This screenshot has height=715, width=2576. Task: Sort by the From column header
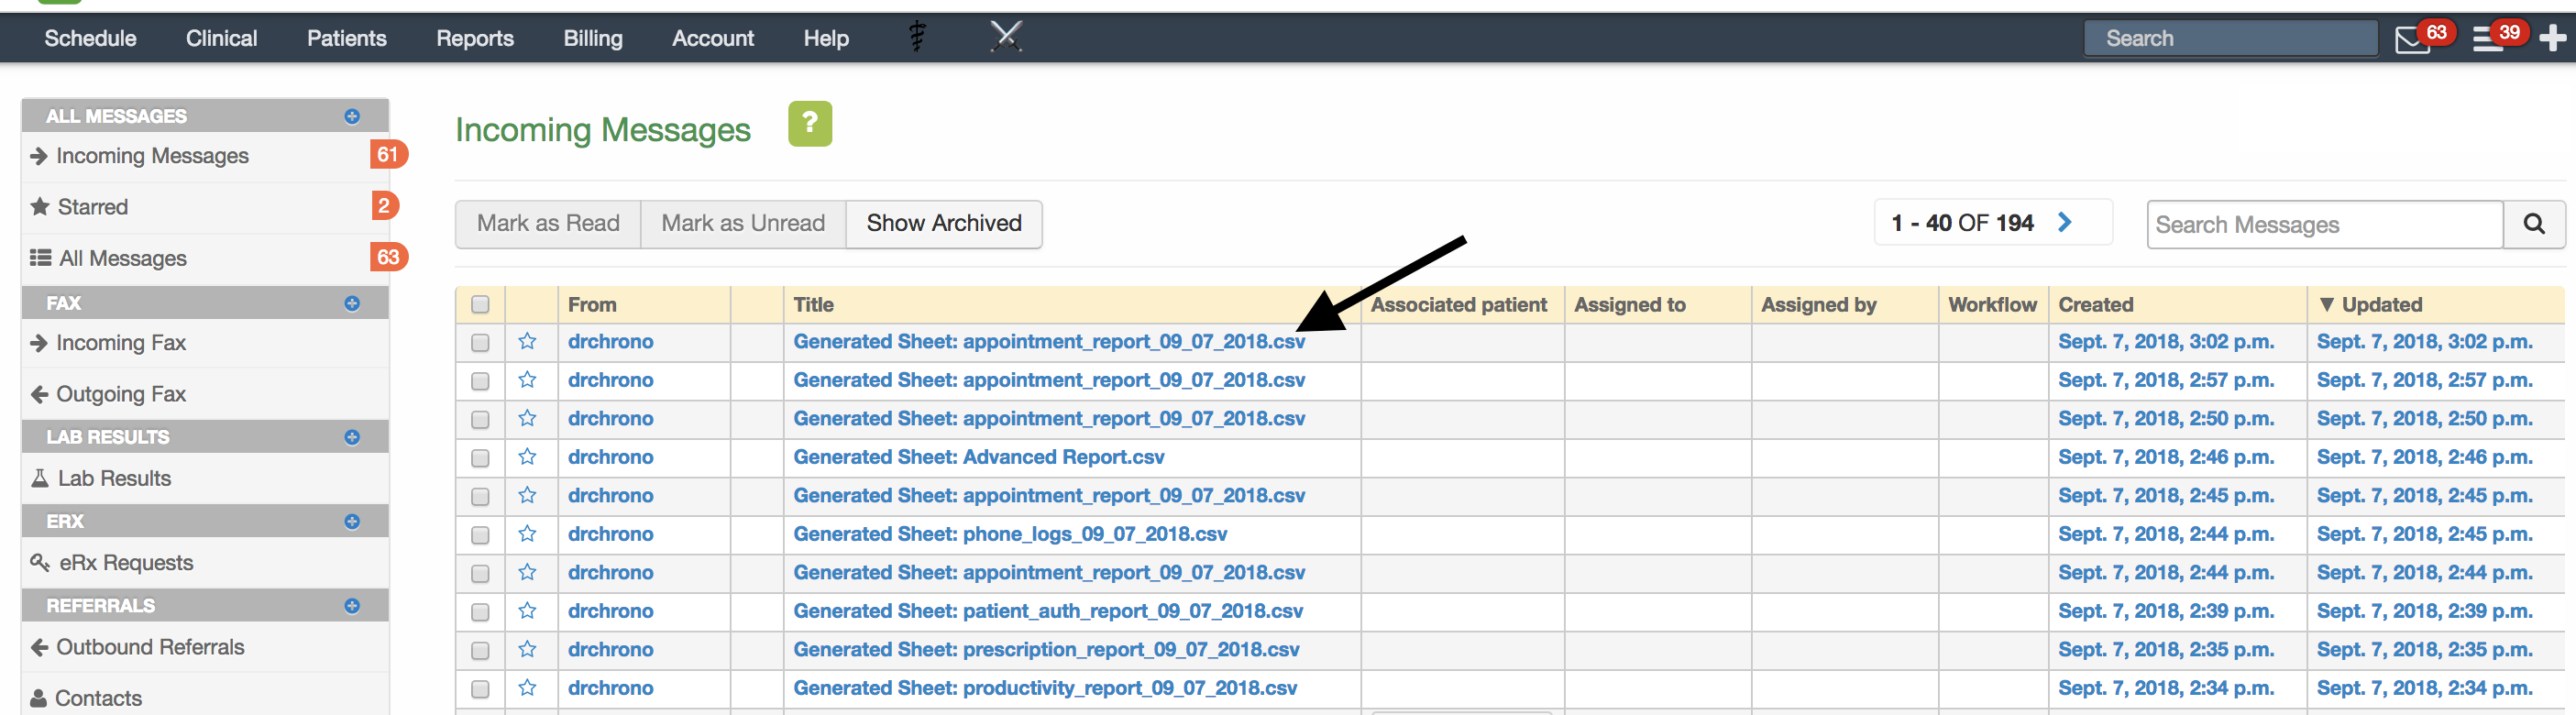pos(592,305)
